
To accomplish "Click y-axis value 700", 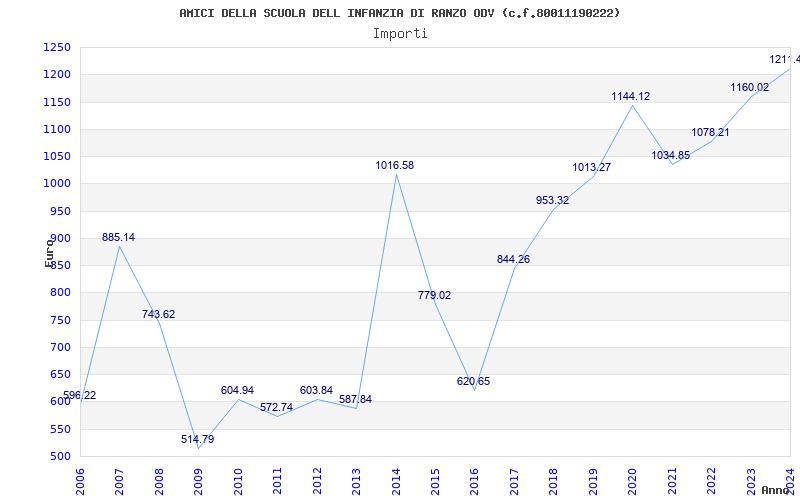I will pos(60,347).
